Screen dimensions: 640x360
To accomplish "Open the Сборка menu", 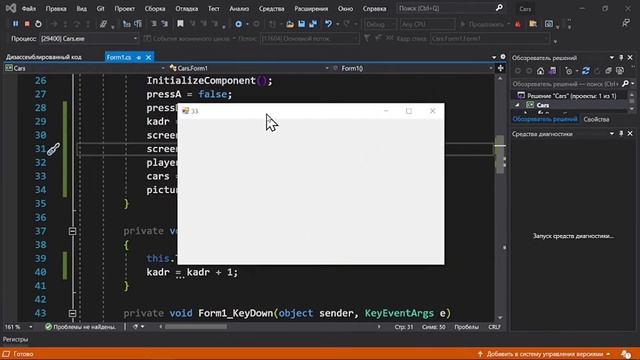I will coord(155,9).
